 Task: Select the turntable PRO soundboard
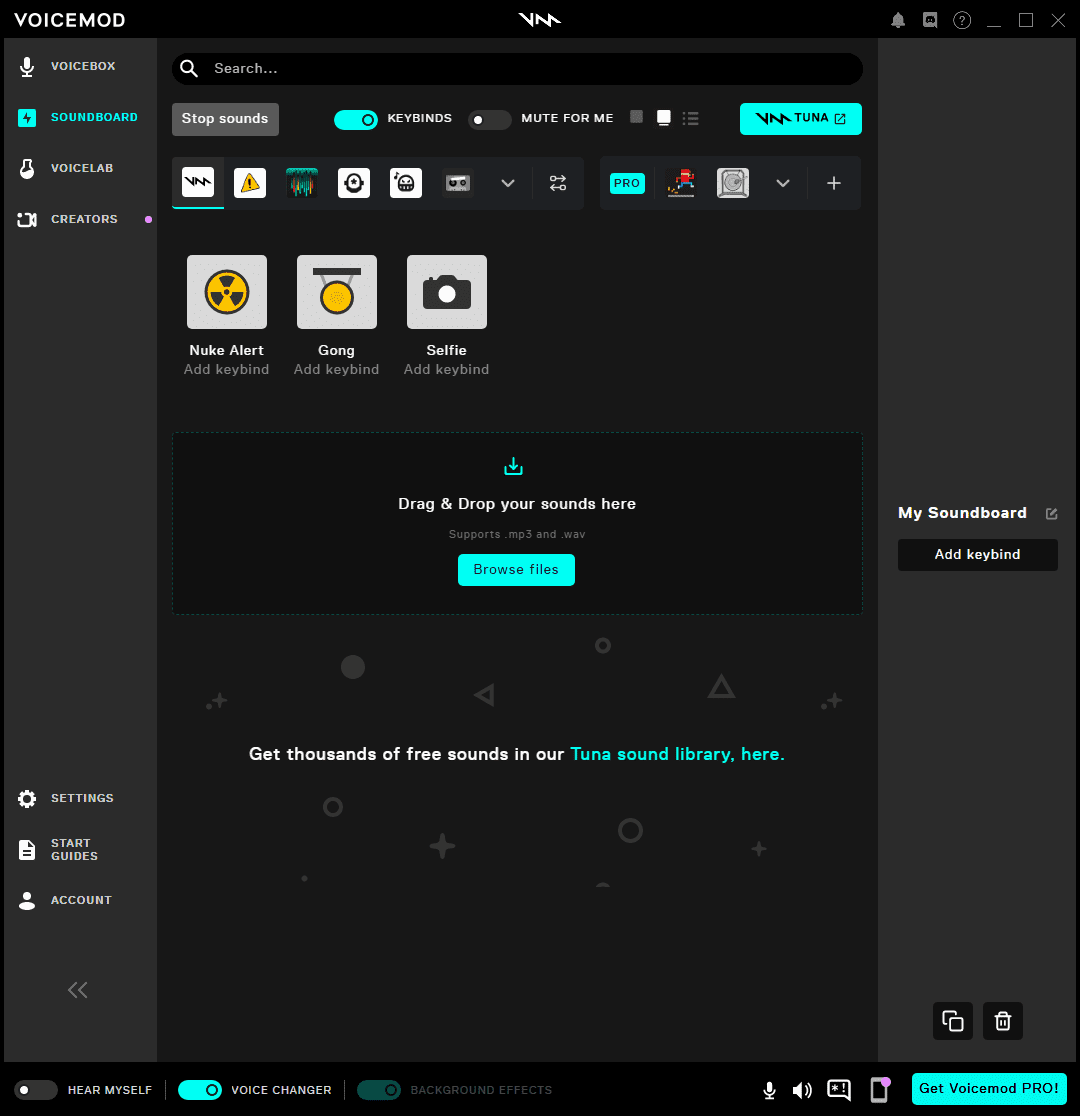click(733, 183)
